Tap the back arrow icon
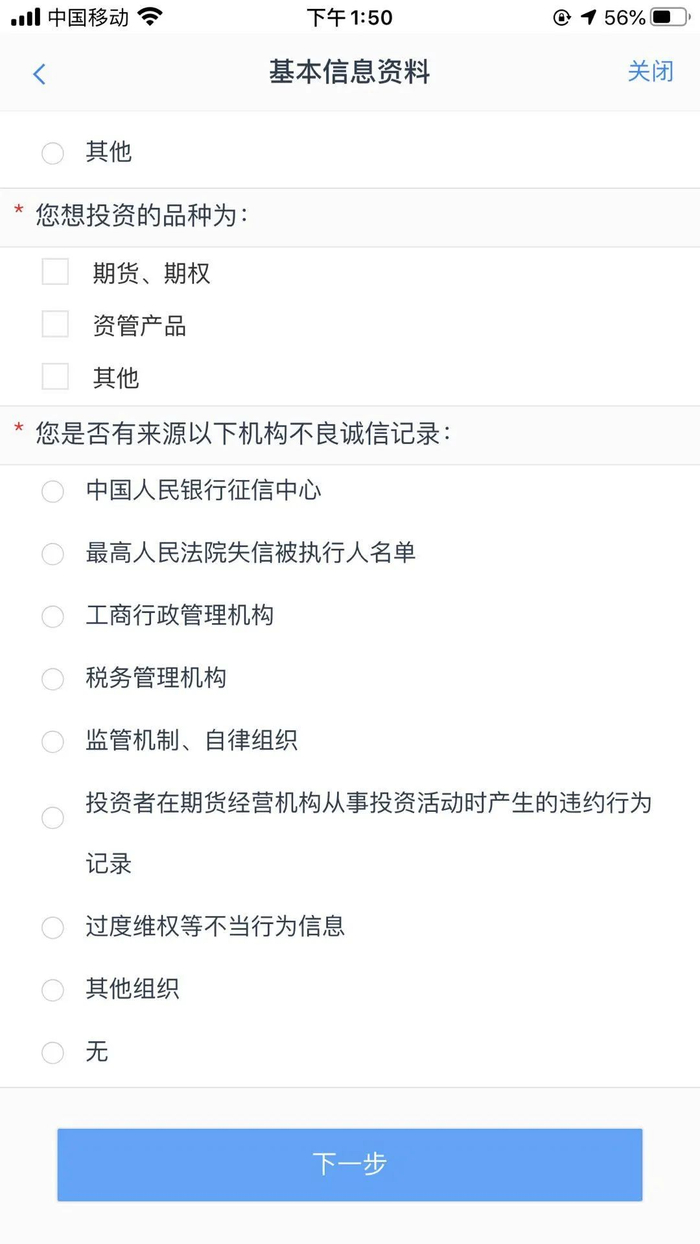Screen dimensions: 700x1244 point(39,74)
